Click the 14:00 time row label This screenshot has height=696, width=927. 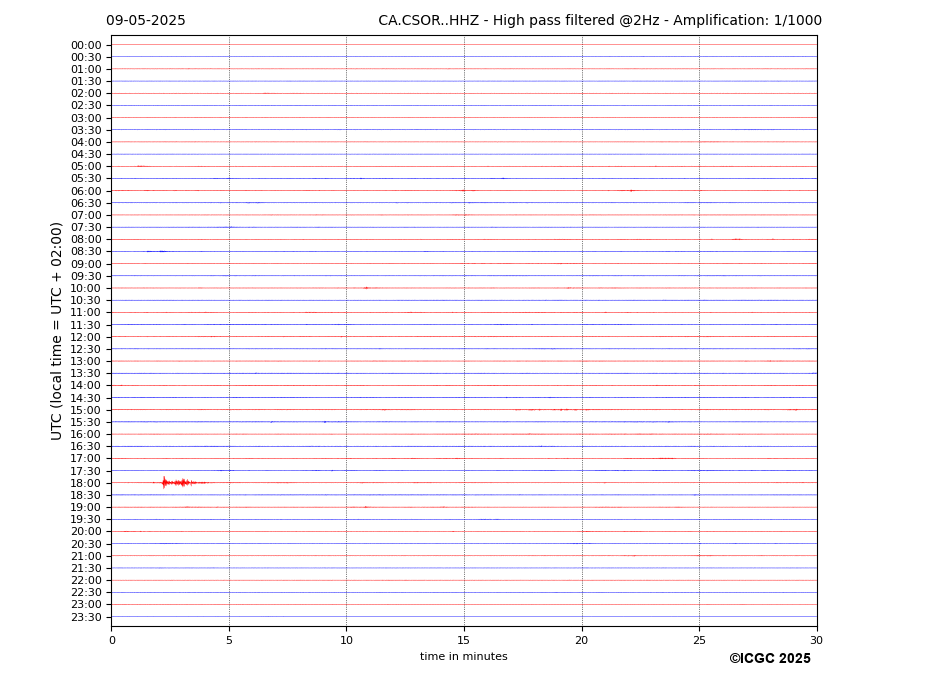[x=86, y=386]
